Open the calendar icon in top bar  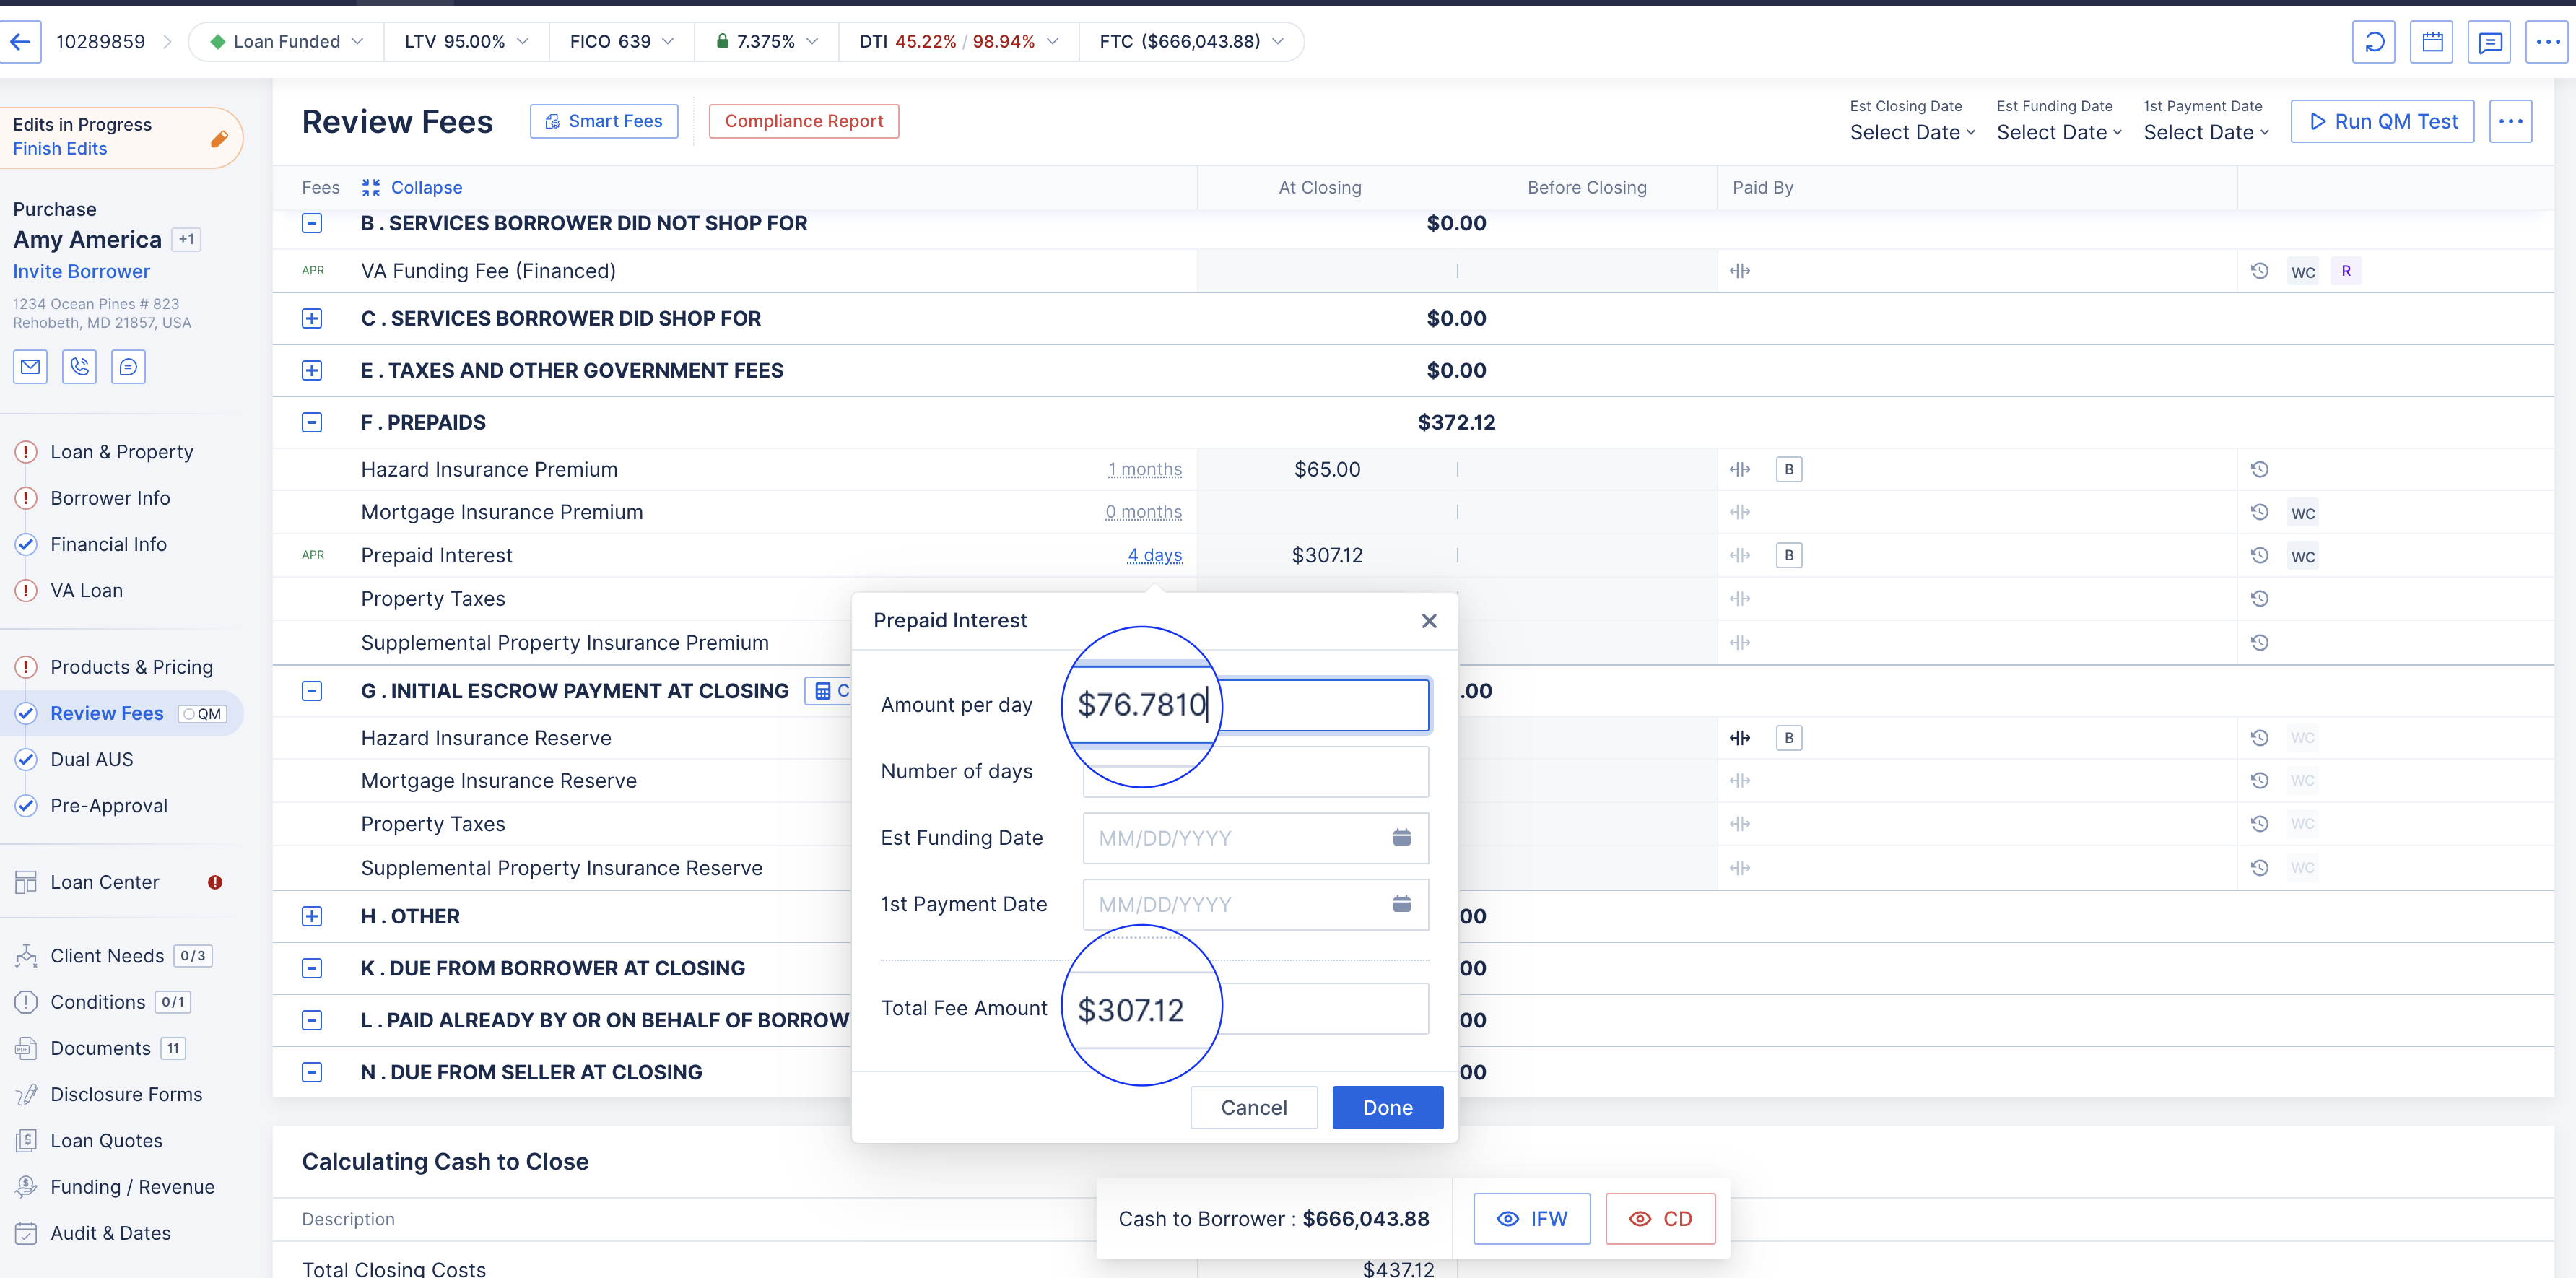point(2431,42)
